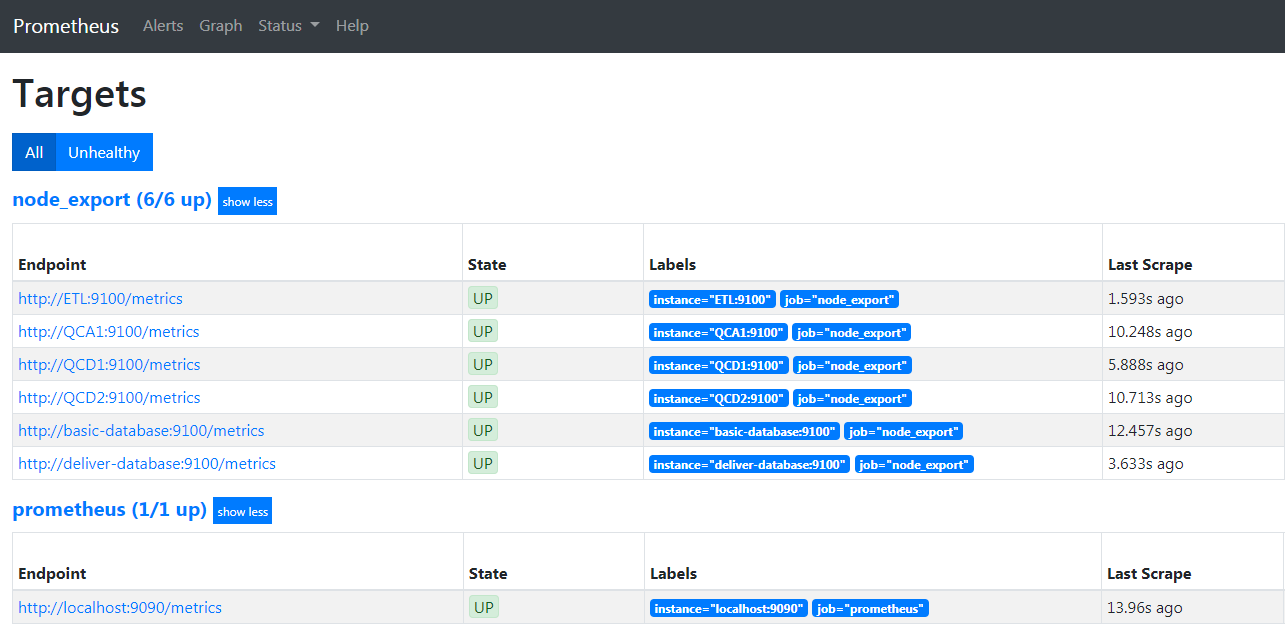Open the Graph page

coord(221,26)
